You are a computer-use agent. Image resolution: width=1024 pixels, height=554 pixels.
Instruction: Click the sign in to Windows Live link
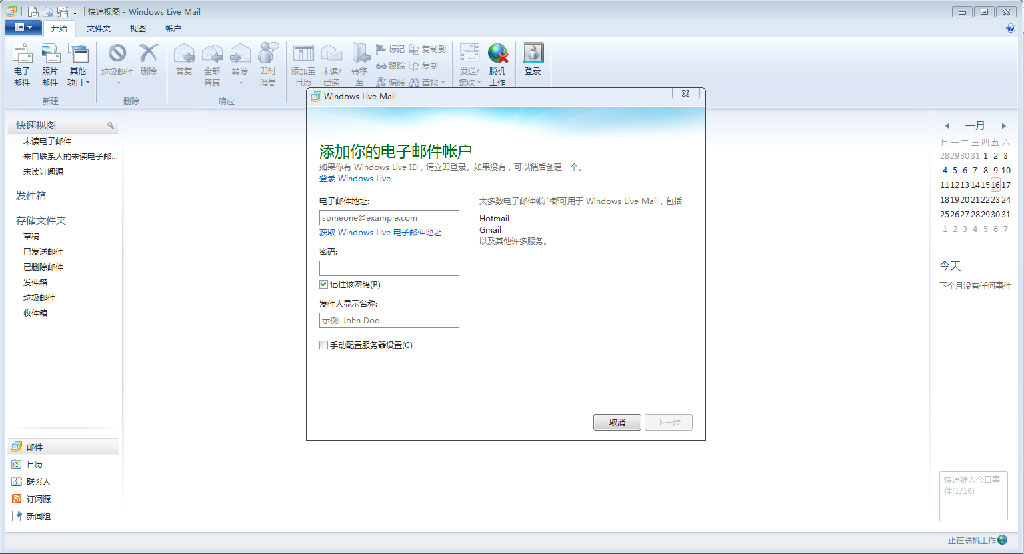pos(355,178)
